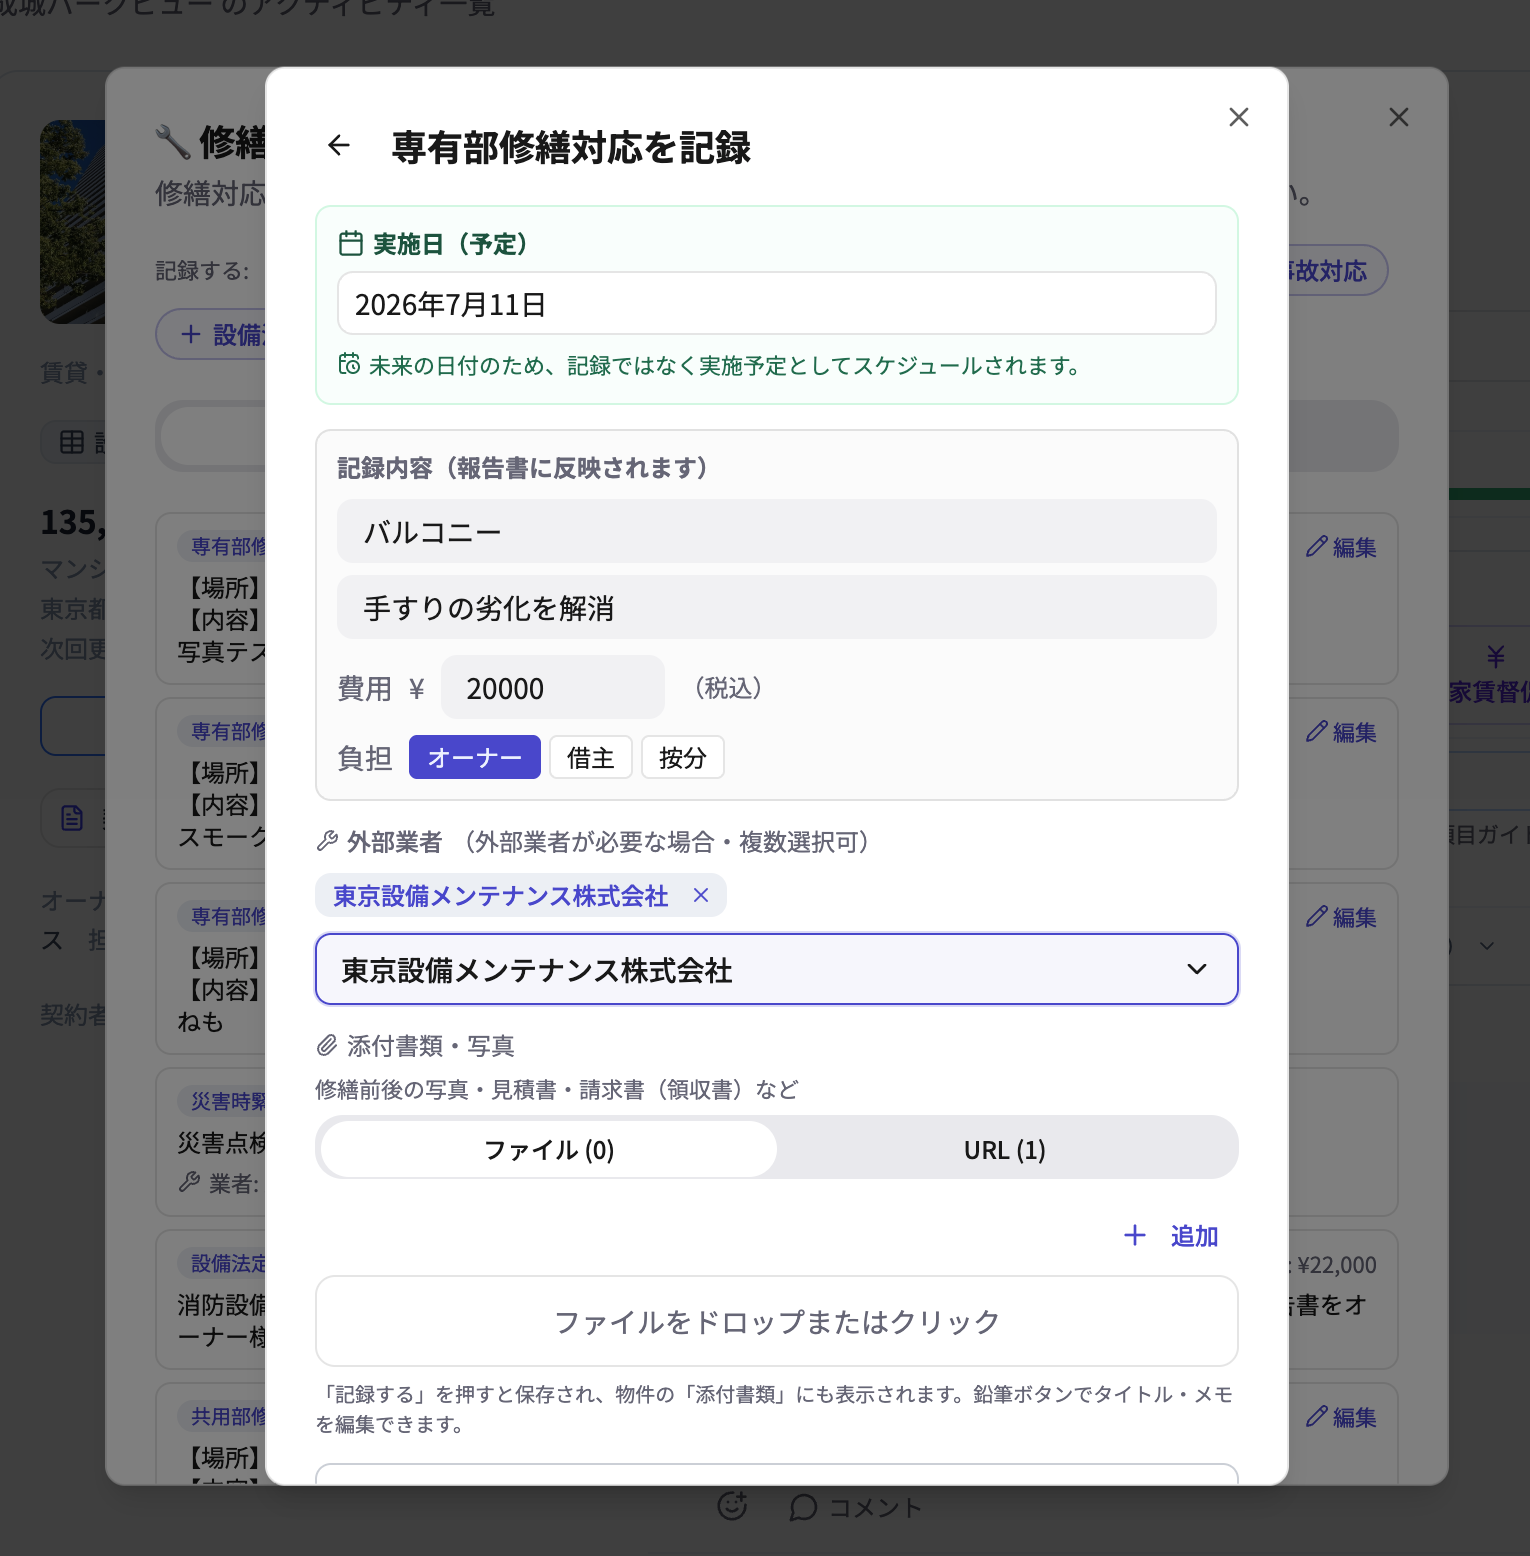
Task: Click the paperclip icon beside 添付書類・写真
Action: (x=327, y=1046)
